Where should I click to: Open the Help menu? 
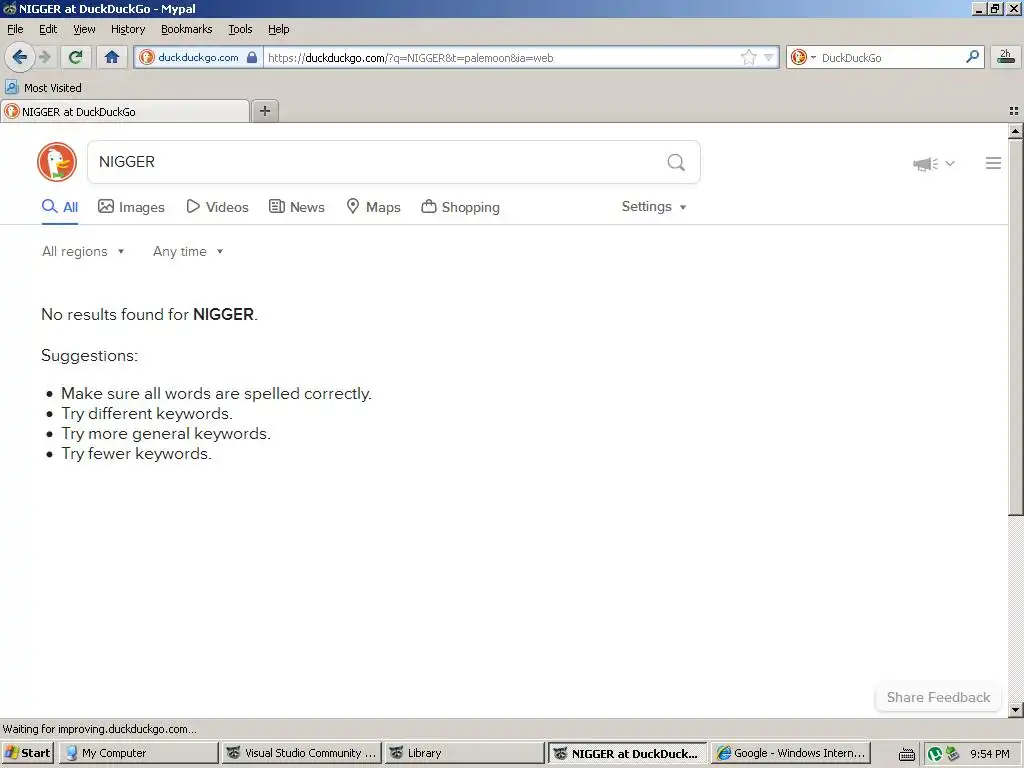tap(278, 29)
